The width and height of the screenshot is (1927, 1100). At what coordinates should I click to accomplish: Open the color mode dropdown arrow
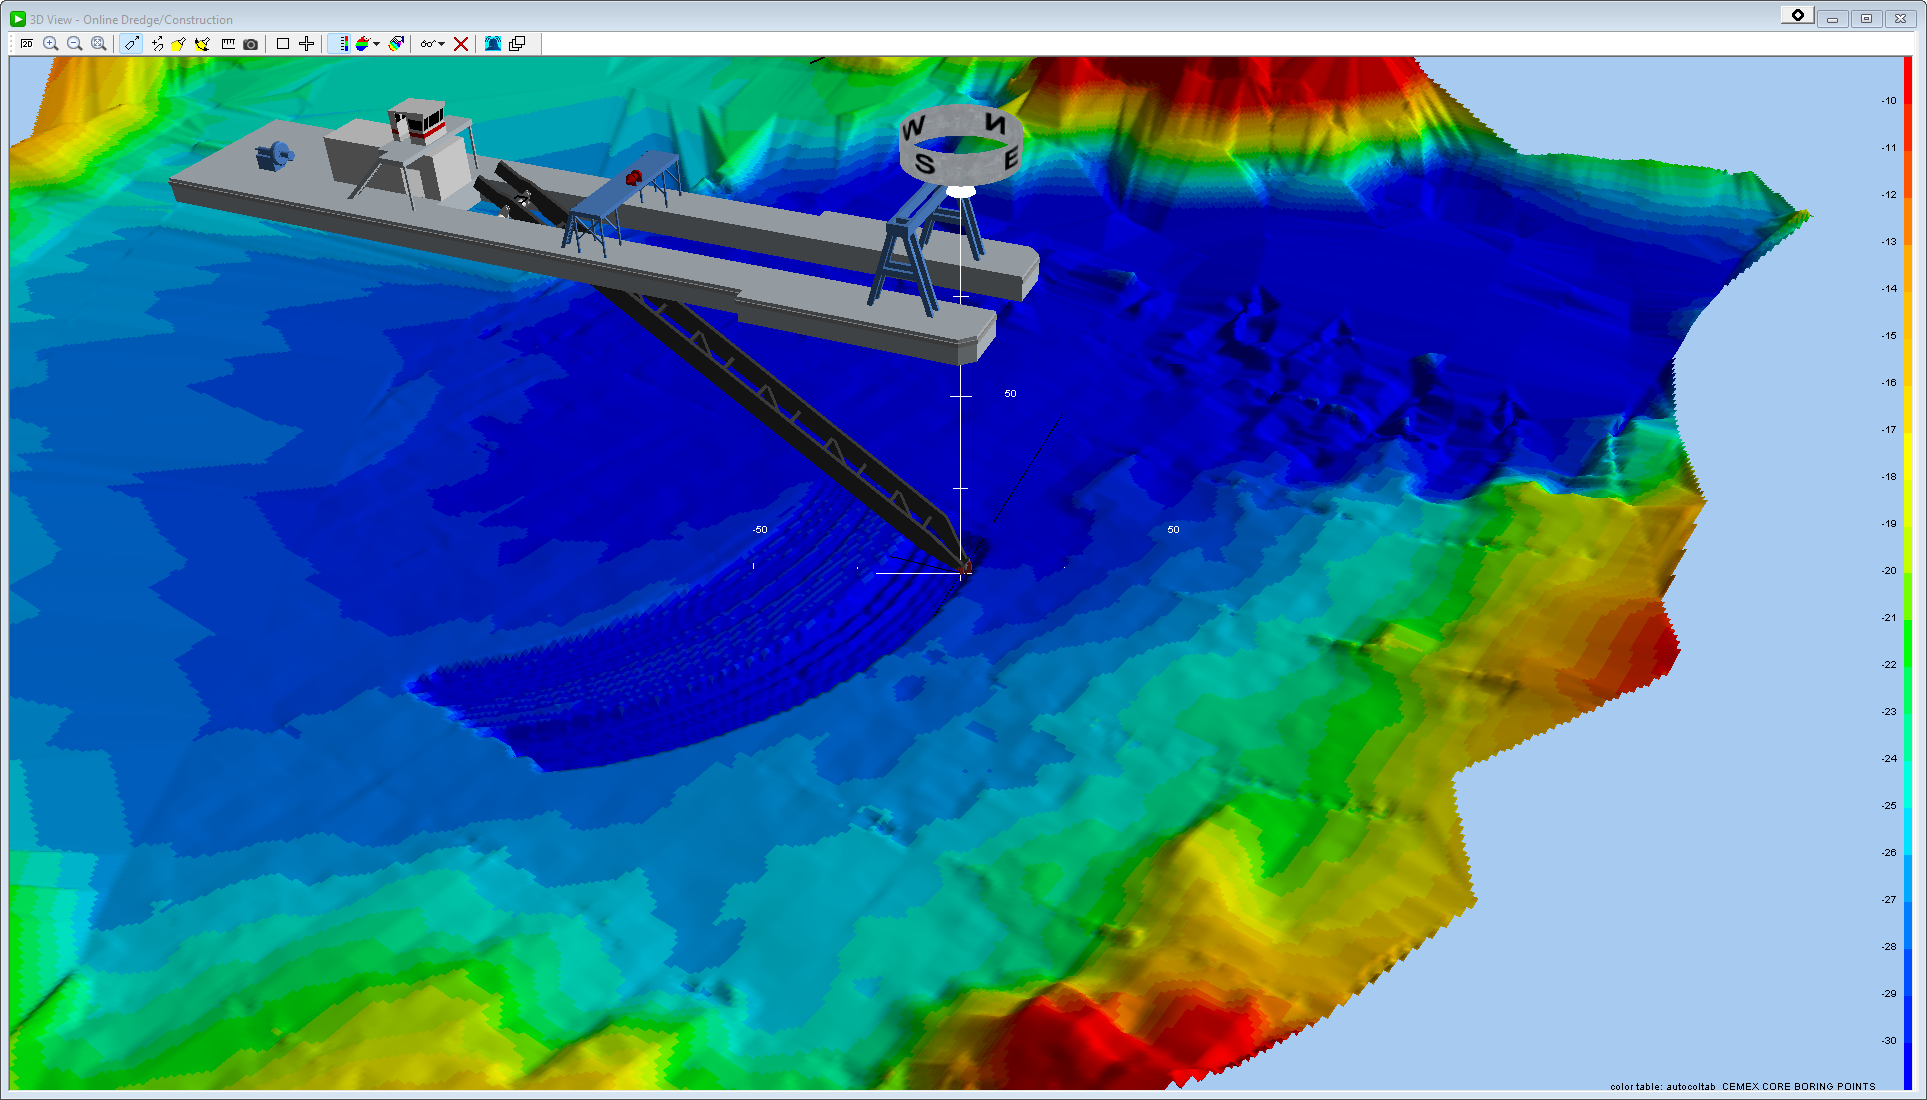[x=377, y=44]
